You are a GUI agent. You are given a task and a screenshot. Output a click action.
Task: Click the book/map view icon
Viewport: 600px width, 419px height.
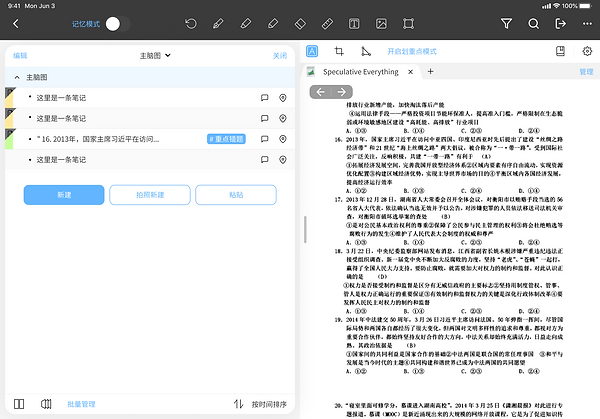click(46, 404)
